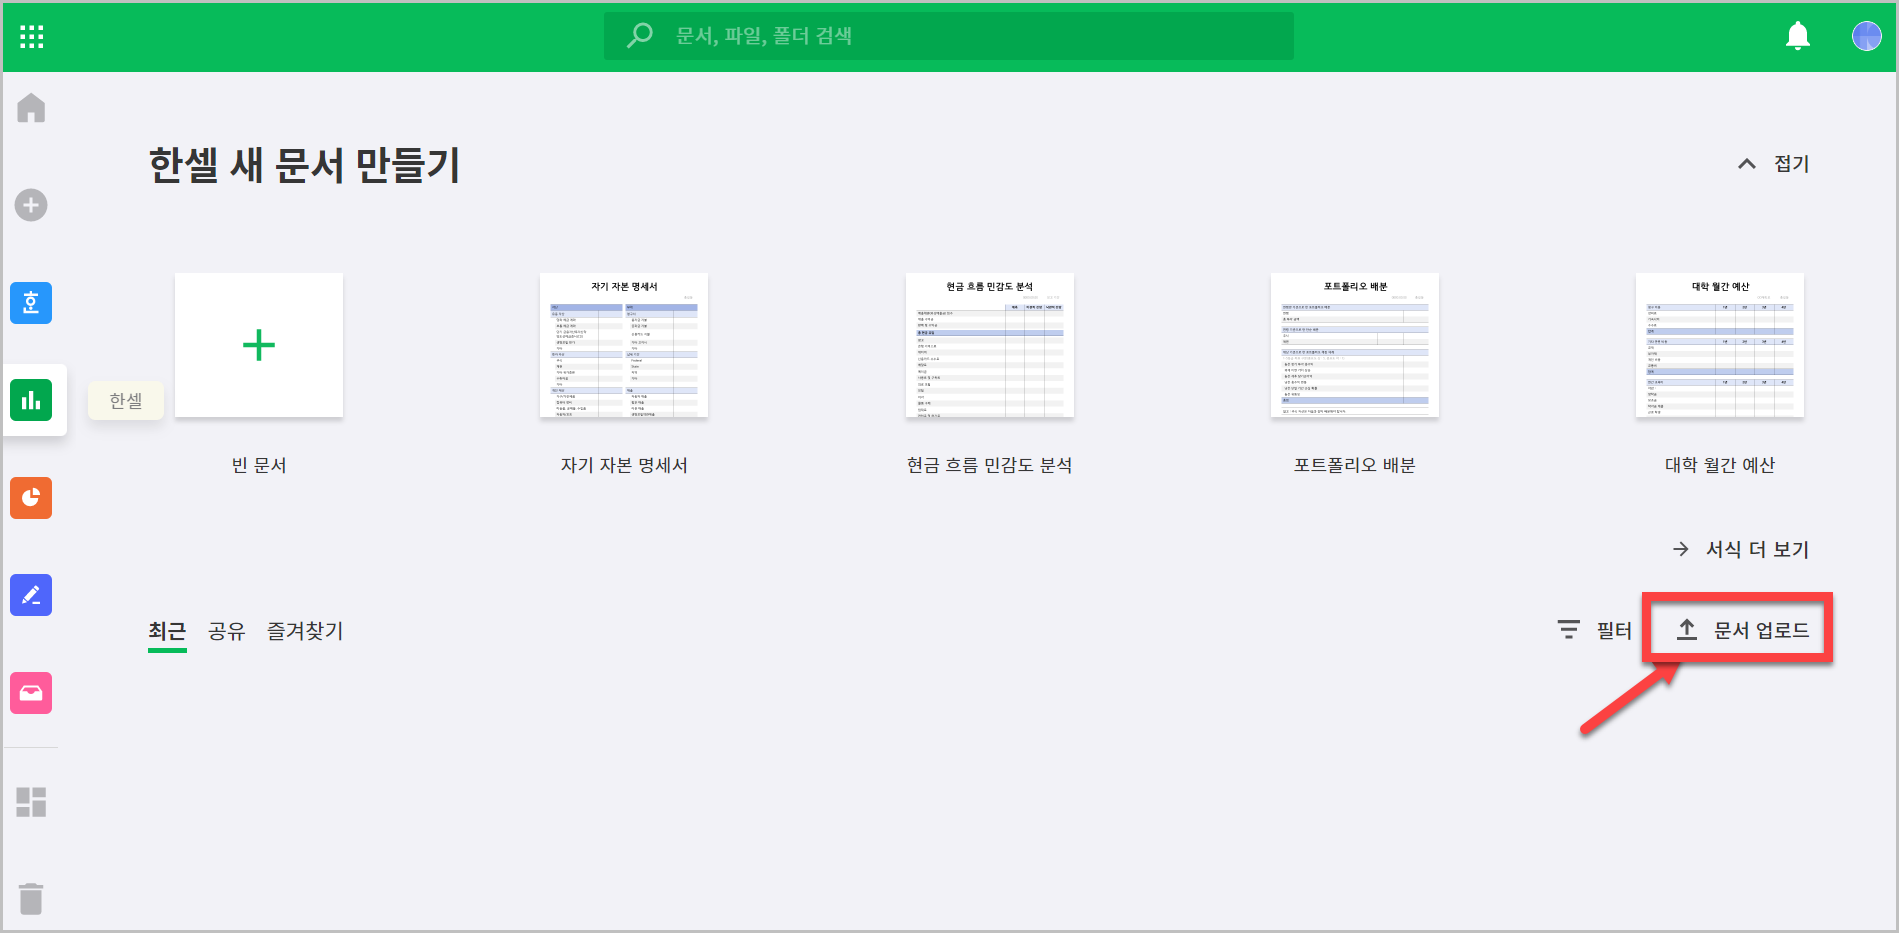Viewport: 1899px width, 933px height.
Task: Open the notifications bell
Action: coord(1797,36)
